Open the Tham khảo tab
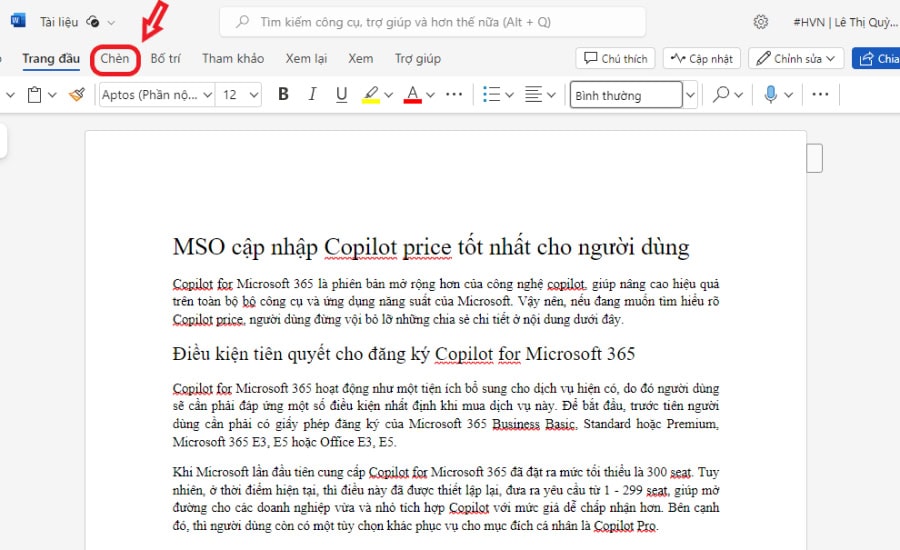 pyautogui.click(x=233, y=59)
